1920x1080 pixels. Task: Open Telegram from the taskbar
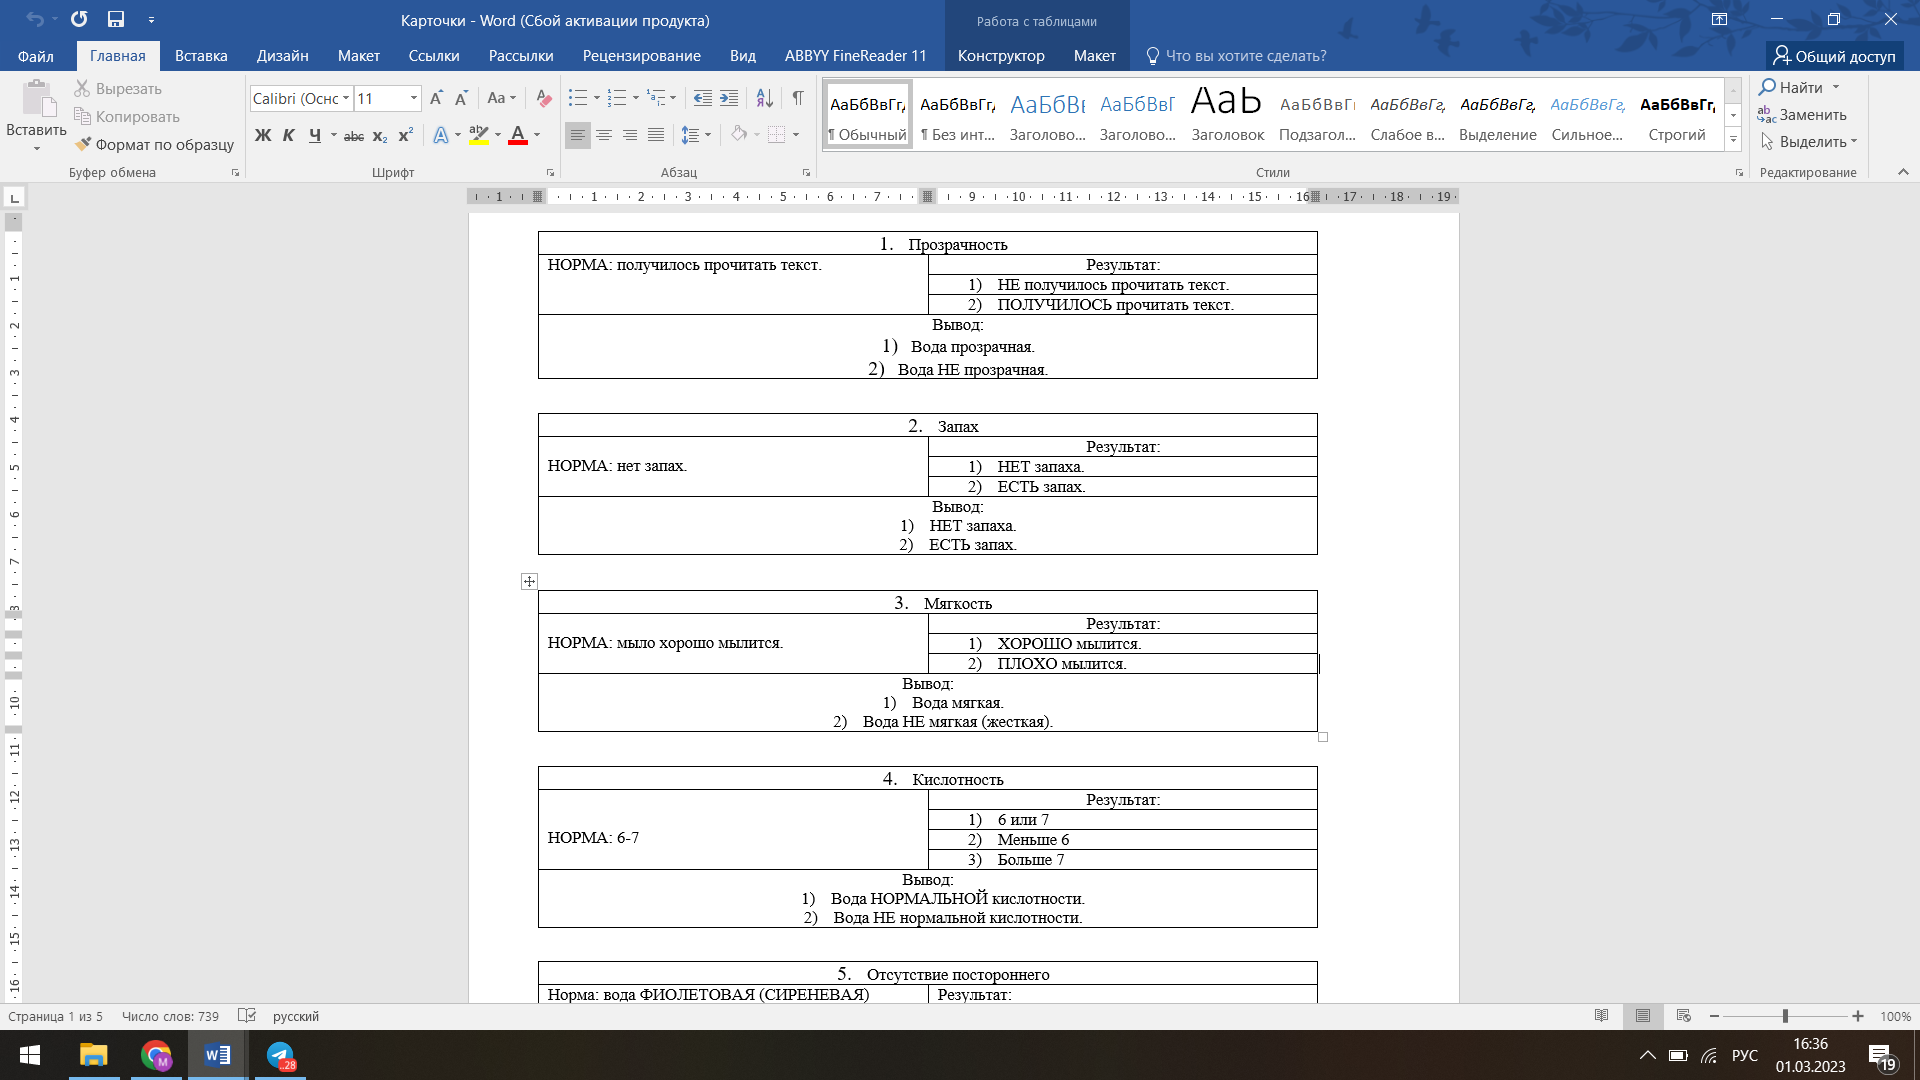point(280,1055)
